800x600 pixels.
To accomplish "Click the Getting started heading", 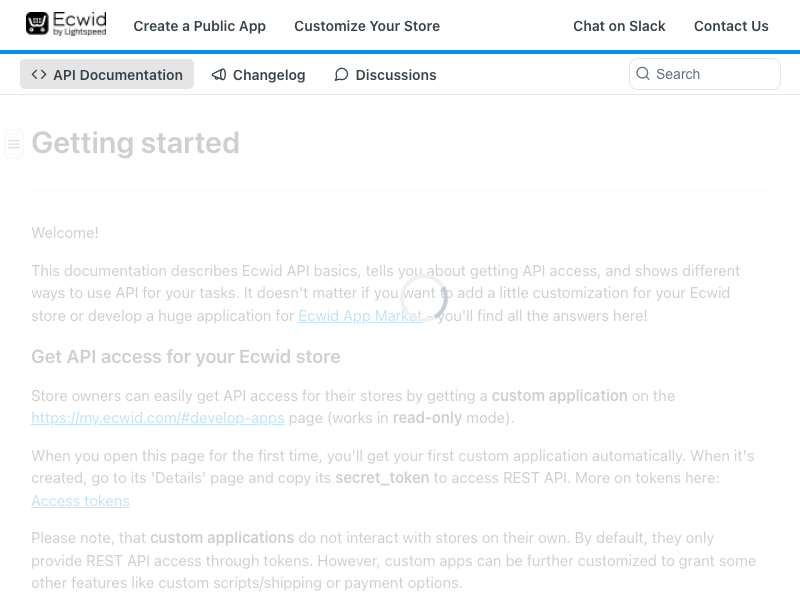I will coord(135,143).
